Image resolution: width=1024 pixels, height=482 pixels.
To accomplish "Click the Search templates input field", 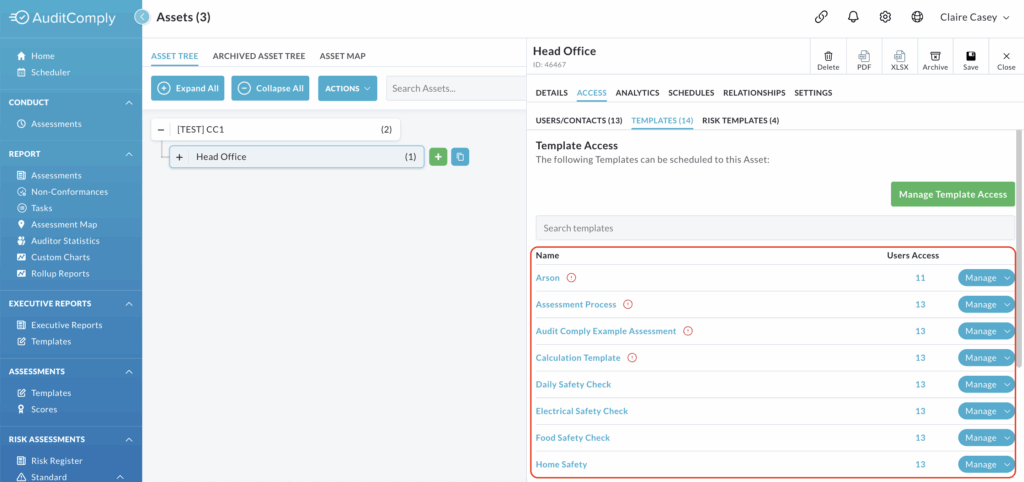I will [x=775, y=228].
